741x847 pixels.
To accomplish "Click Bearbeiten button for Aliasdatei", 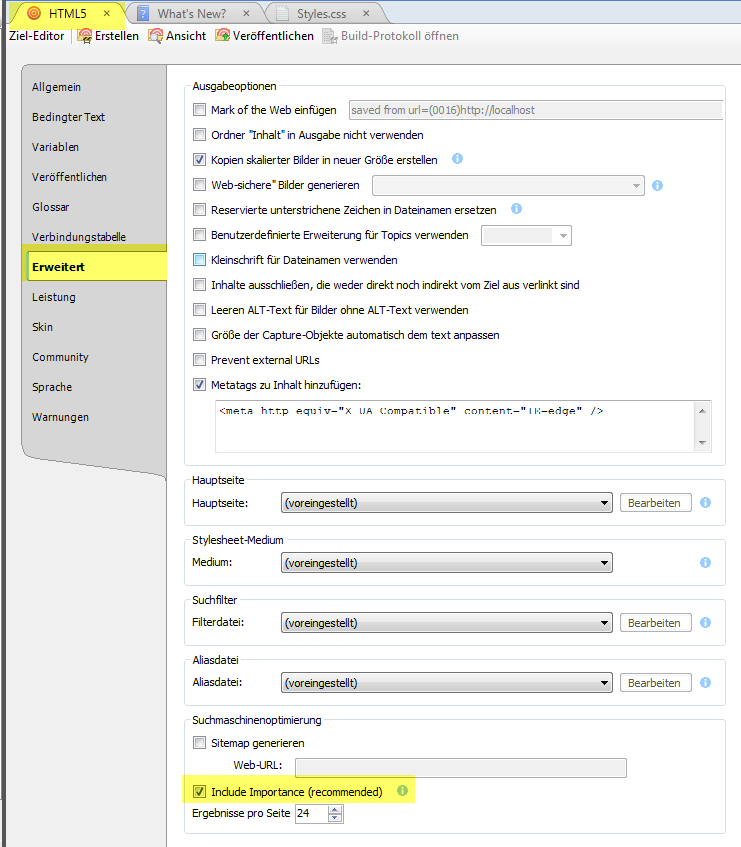I will click(655, 683).
